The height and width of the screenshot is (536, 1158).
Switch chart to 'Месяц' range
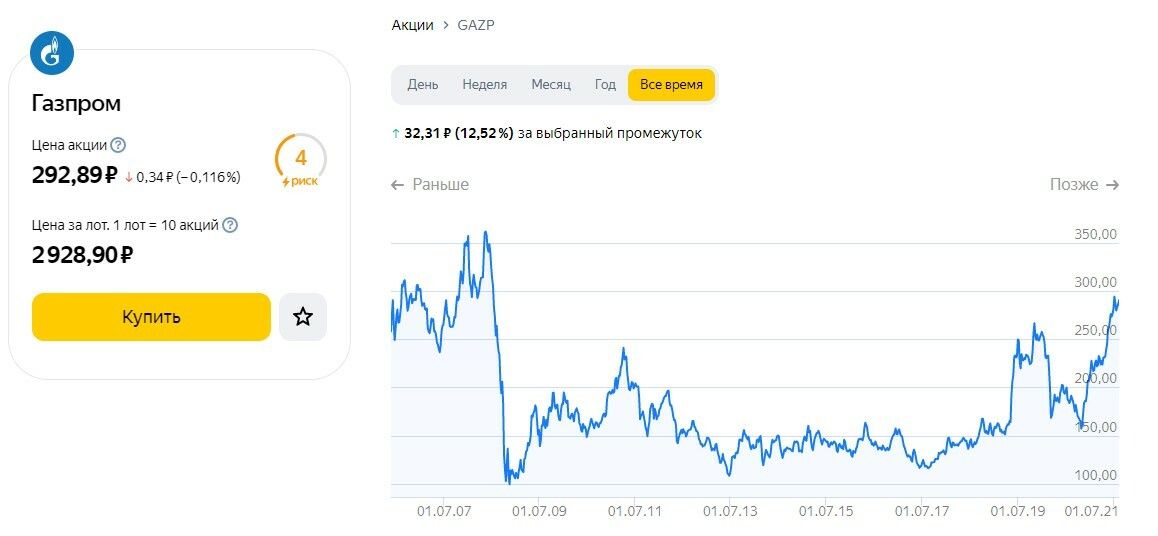point(551,85)
